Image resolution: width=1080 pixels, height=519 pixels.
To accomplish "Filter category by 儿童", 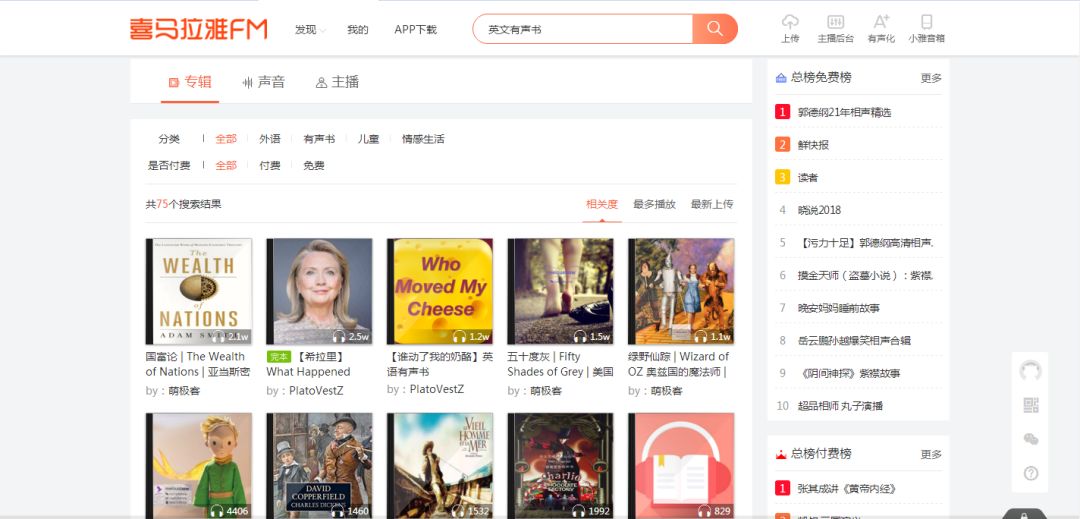I will 368,139.
